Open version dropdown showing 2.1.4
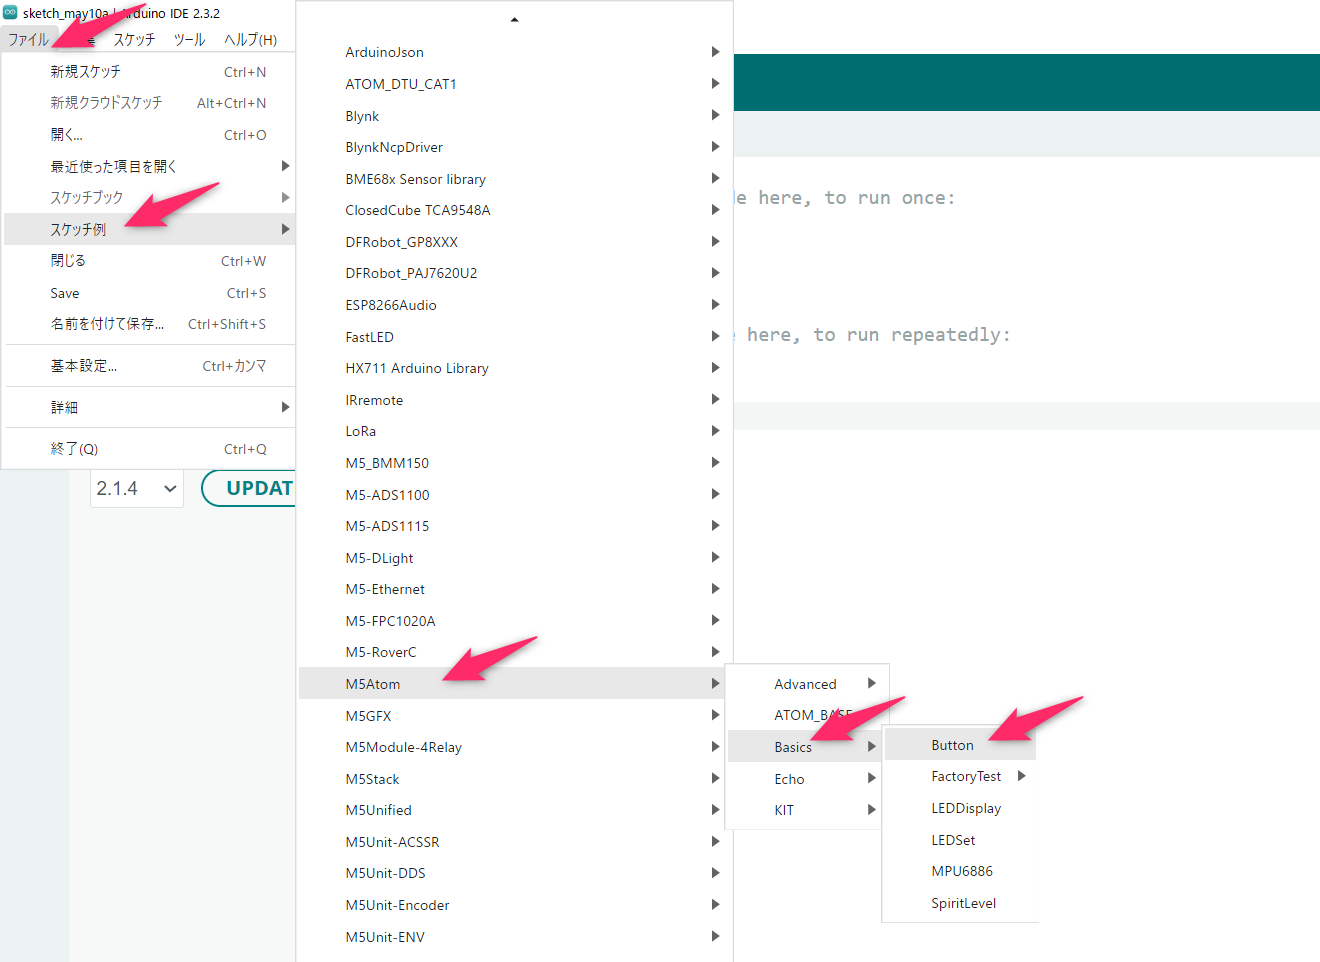Screen dimensions: 1320x962 click(137, 488)
